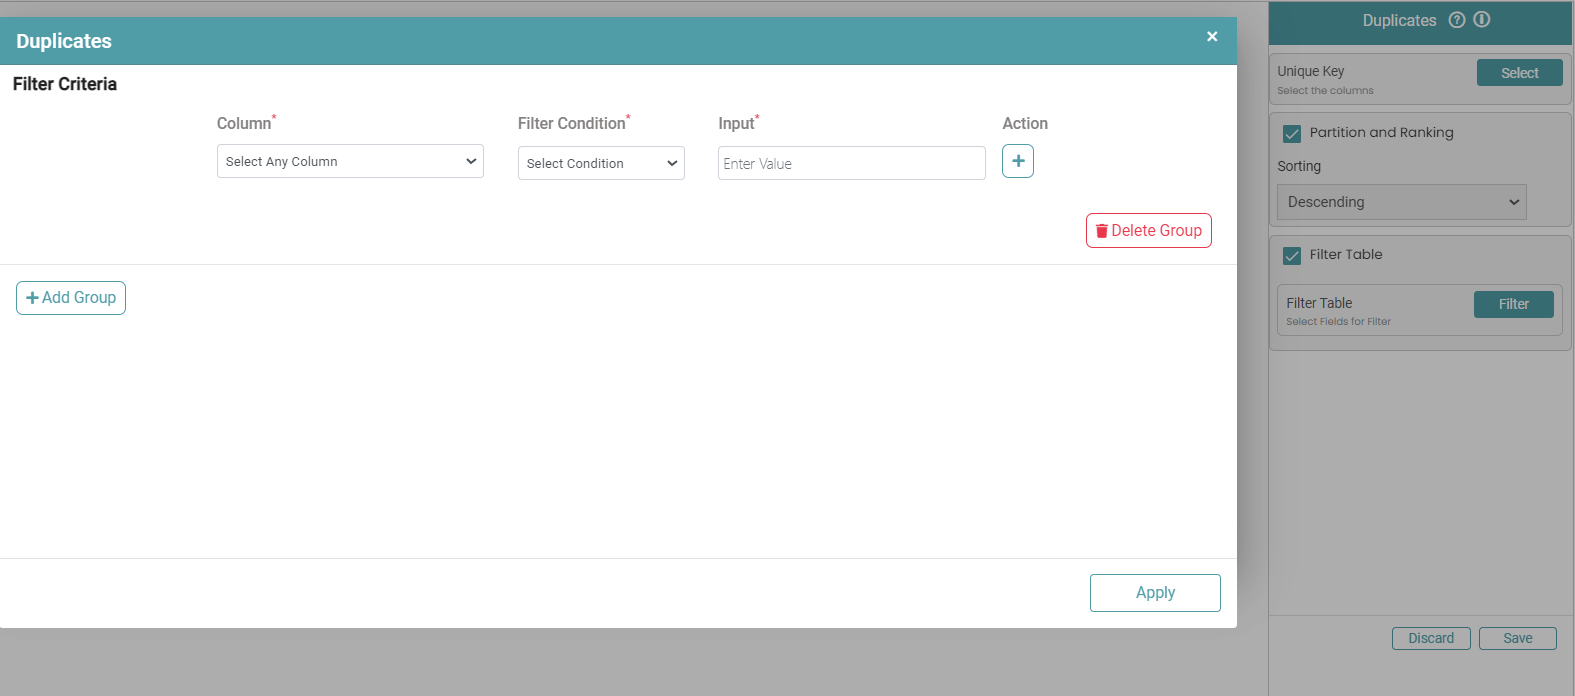Screen dimensions: 1575x696
Task: Toggle the Filter Table checkbox
Action: pyautogui.click(x=1292, y=255)
